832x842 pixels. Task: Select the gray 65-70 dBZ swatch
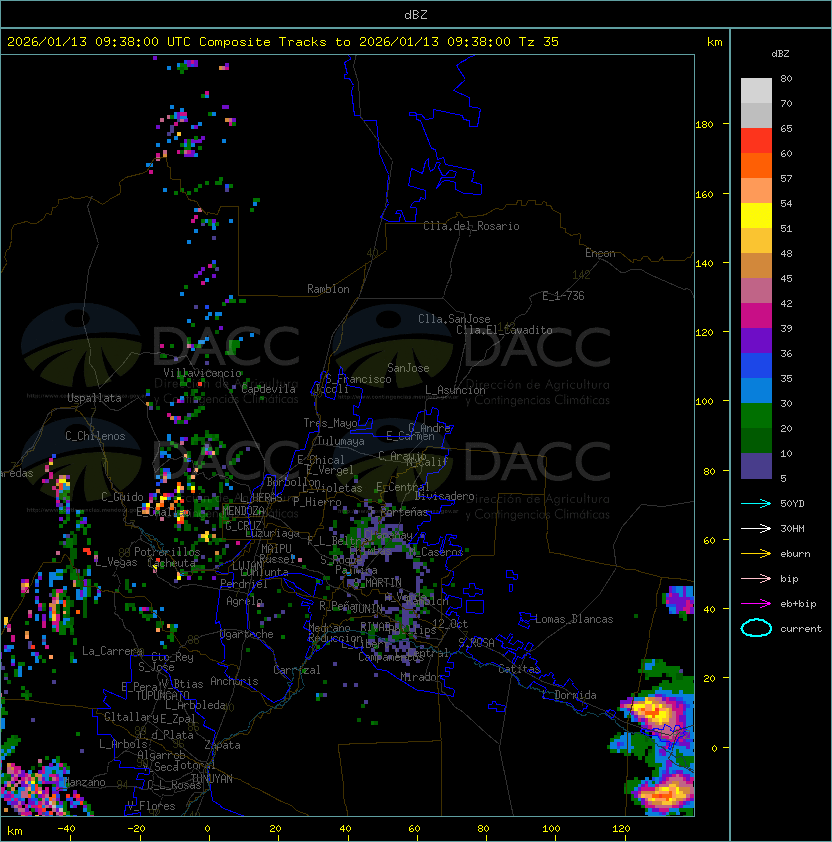756,115
